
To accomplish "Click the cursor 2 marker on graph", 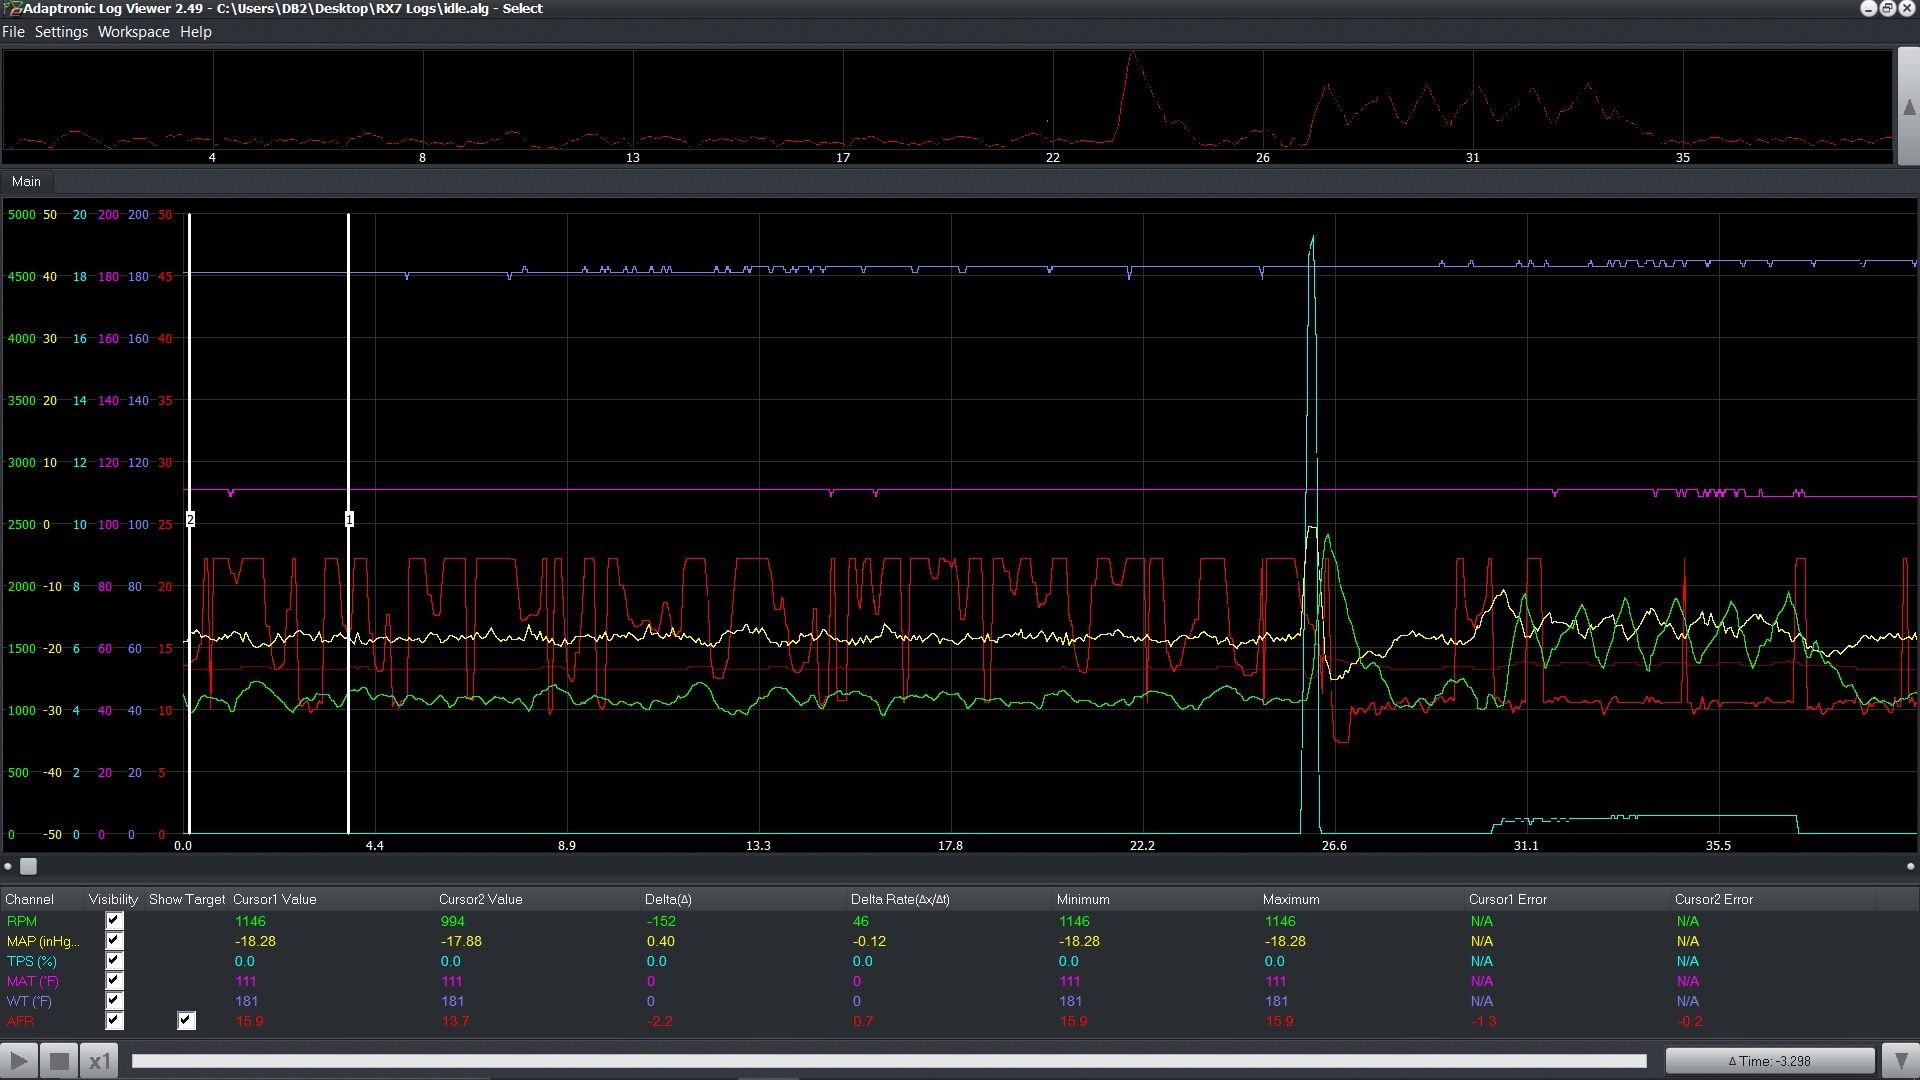I will coord(190,519).
